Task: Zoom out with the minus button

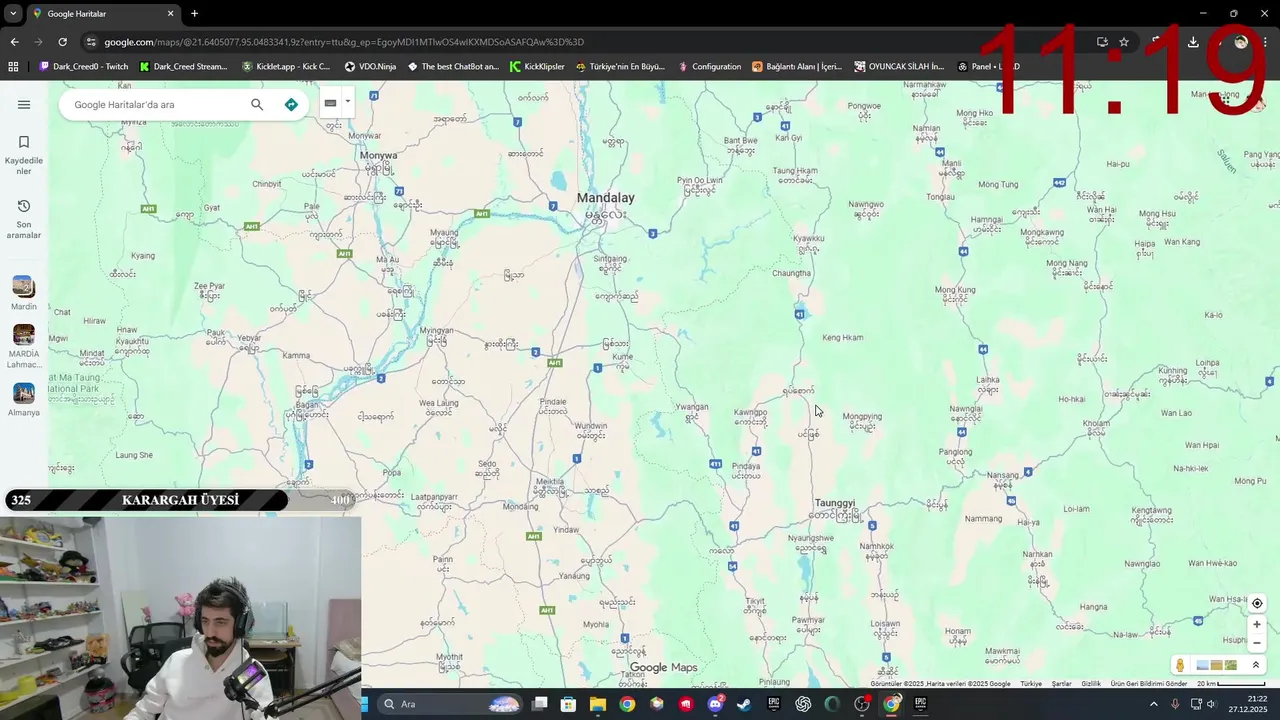Action: pyautogui.click(x=1257, y=643)
